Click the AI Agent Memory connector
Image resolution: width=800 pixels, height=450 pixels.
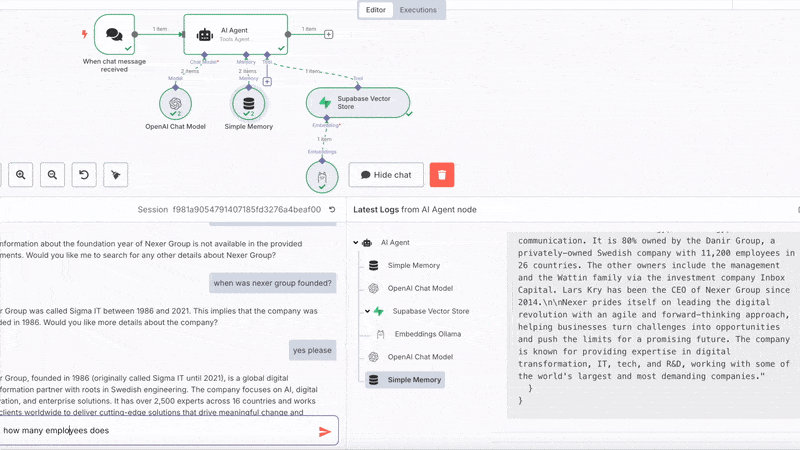246,55
